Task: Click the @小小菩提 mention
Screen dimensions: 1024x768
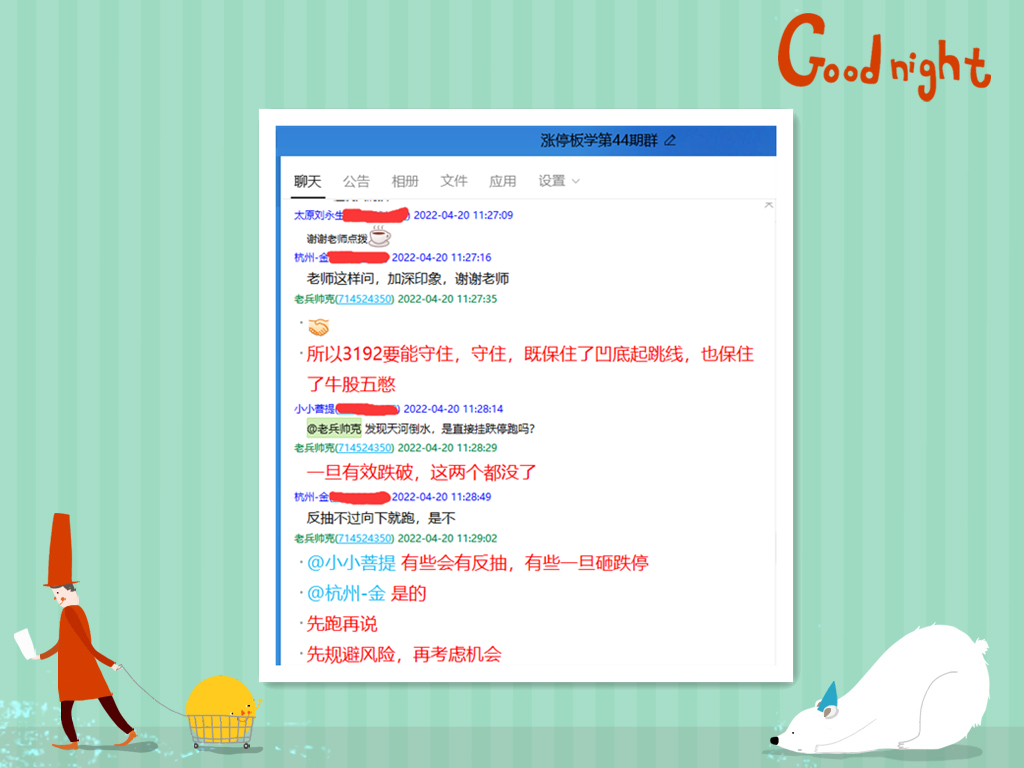Action: coord(351,563)
